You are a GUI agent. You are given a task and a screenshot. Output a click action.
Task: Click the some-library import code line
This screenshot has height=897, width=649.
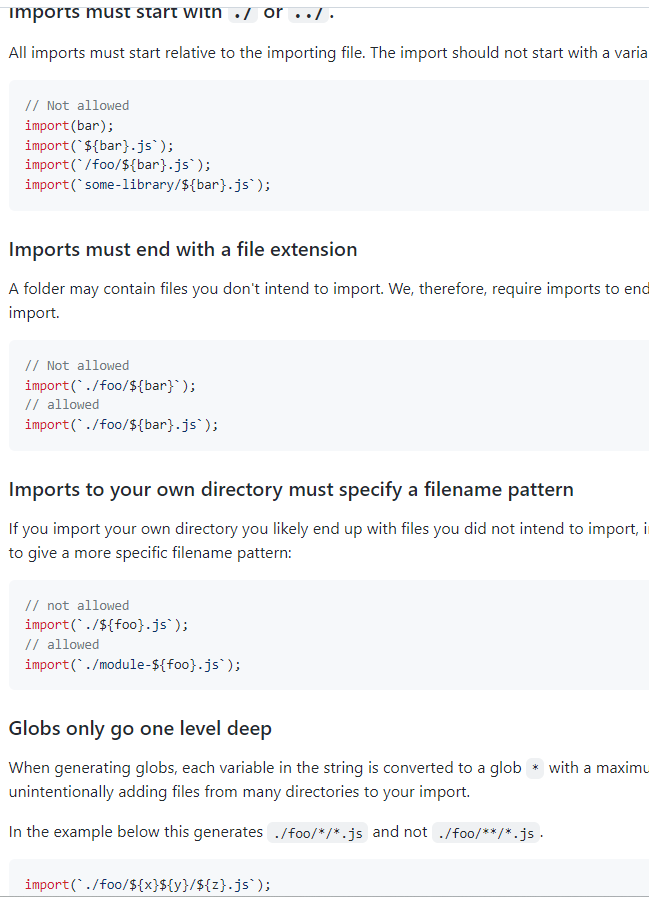[148, 185]
